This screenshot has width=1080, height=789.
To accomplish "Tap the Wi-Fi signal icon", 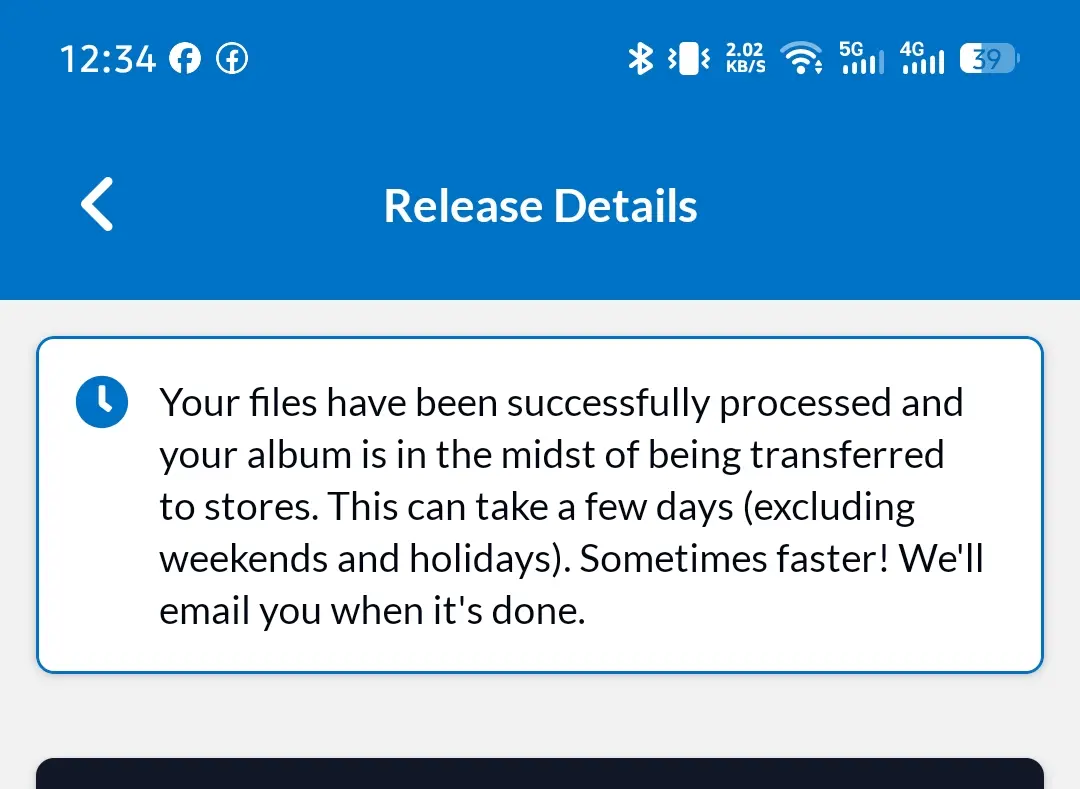I will 801,58.
